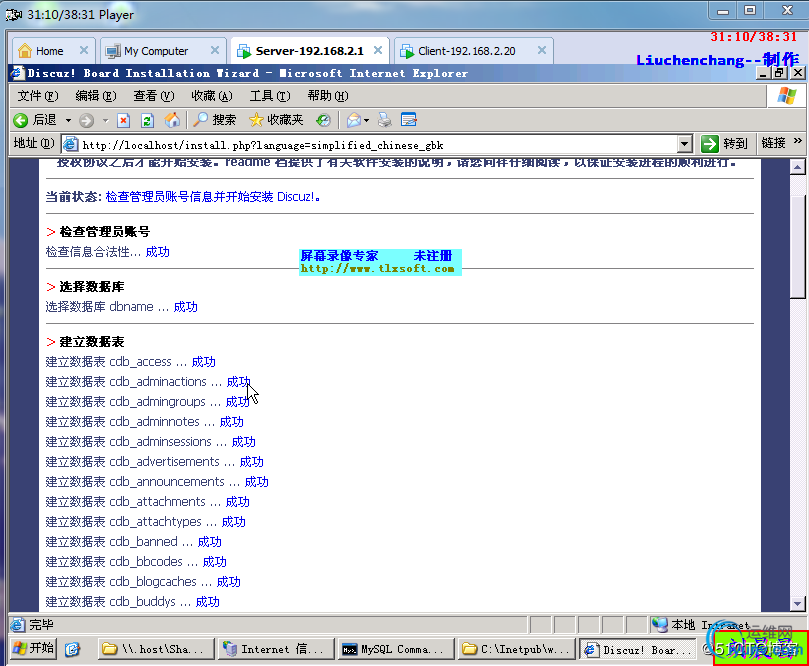809x666 pixels.
Task: Click the row 建立数据表 cdb_blogcaches
Action: [x=143, y=582]
